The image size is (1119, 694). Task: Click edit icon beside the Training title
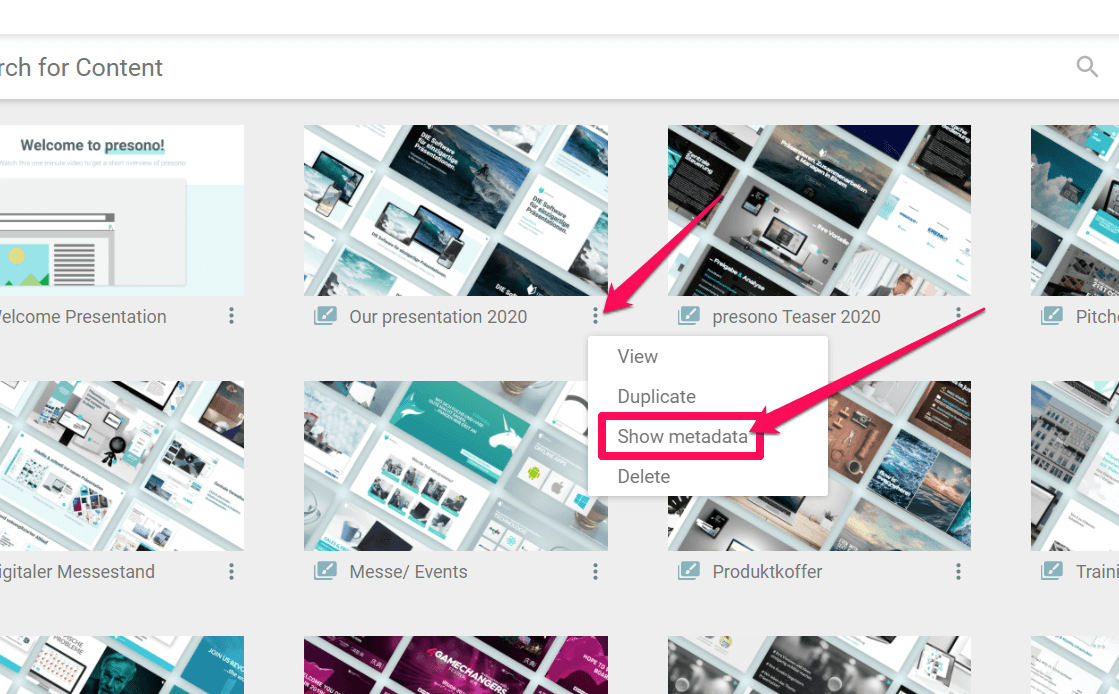1052,570
